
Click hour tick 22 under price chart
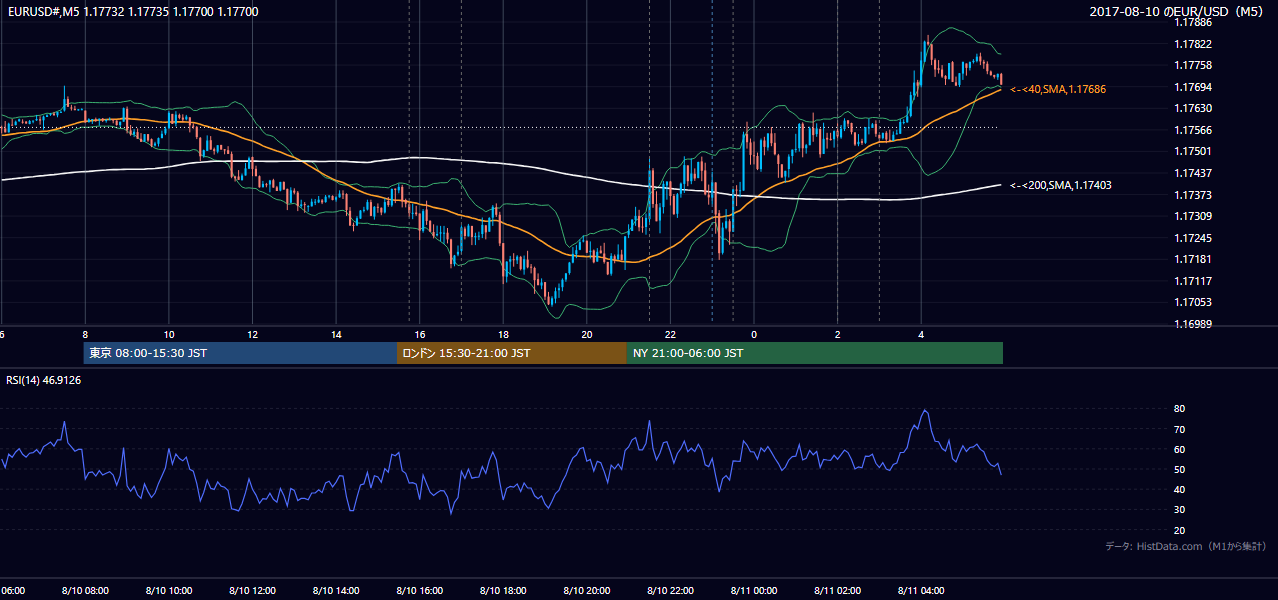pyautogui.click(x=670, y=335)
